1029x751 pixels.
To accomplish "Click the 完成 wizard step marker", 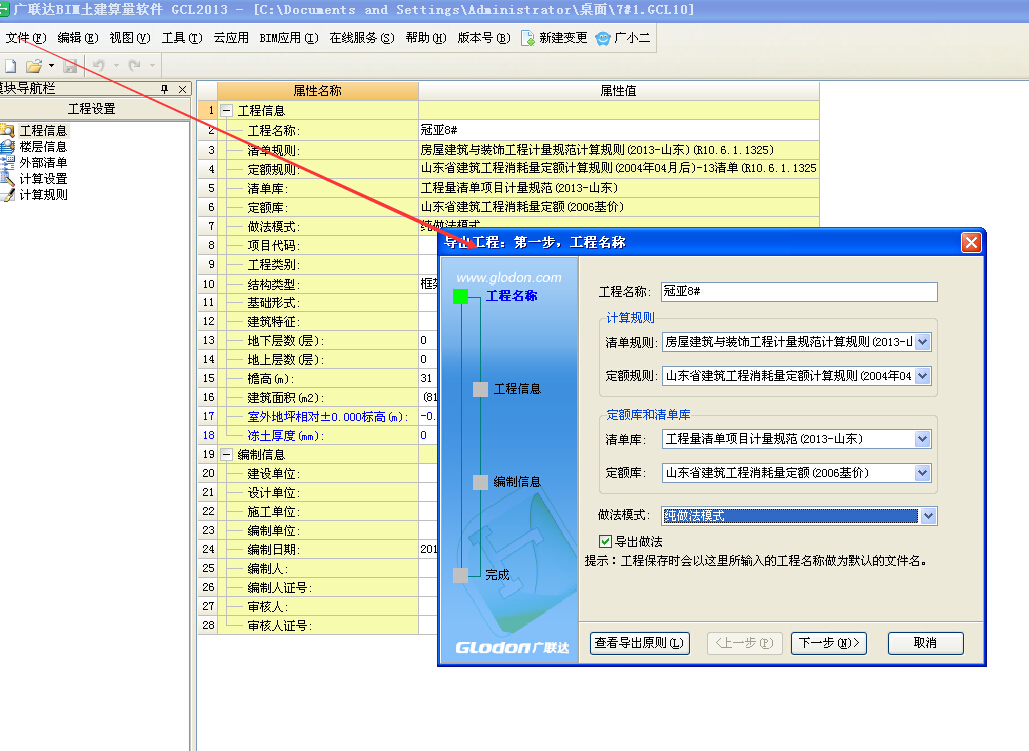I will 461,576.
